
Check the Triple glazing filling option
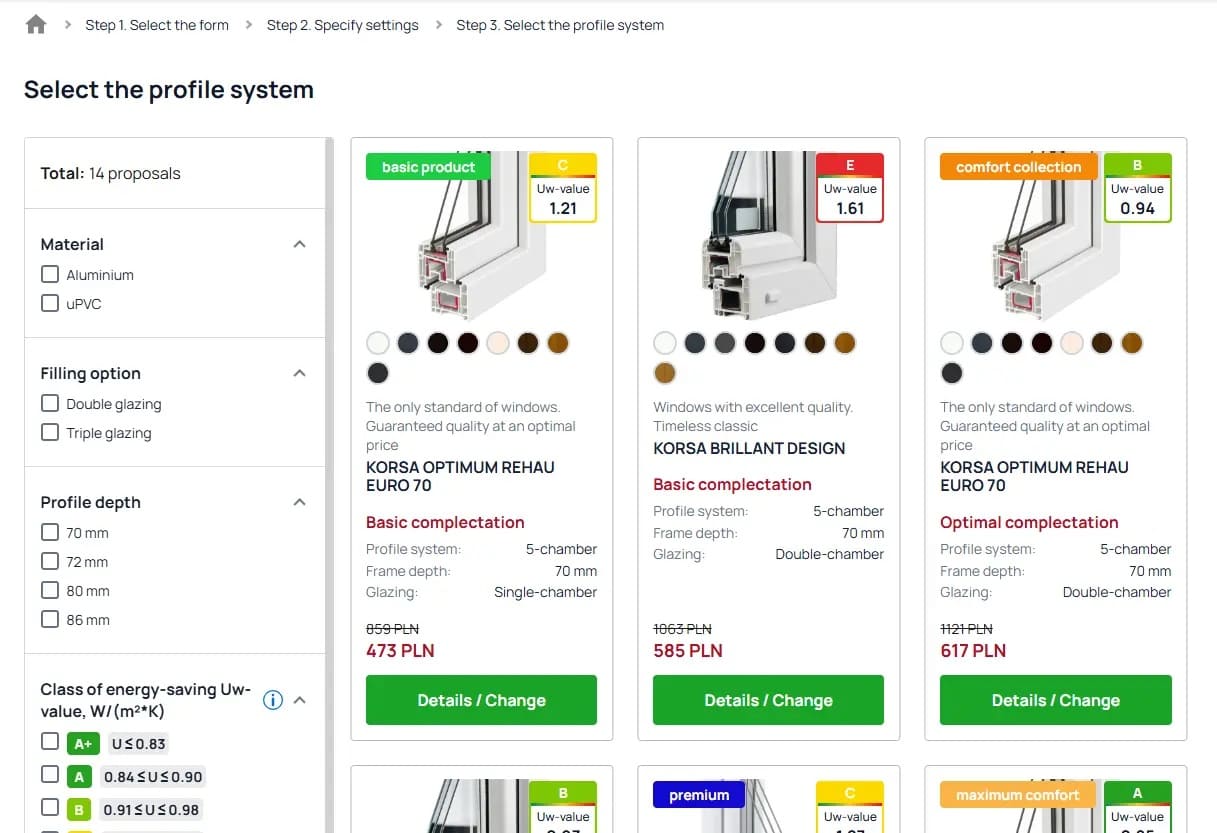(x=50, y=433)
